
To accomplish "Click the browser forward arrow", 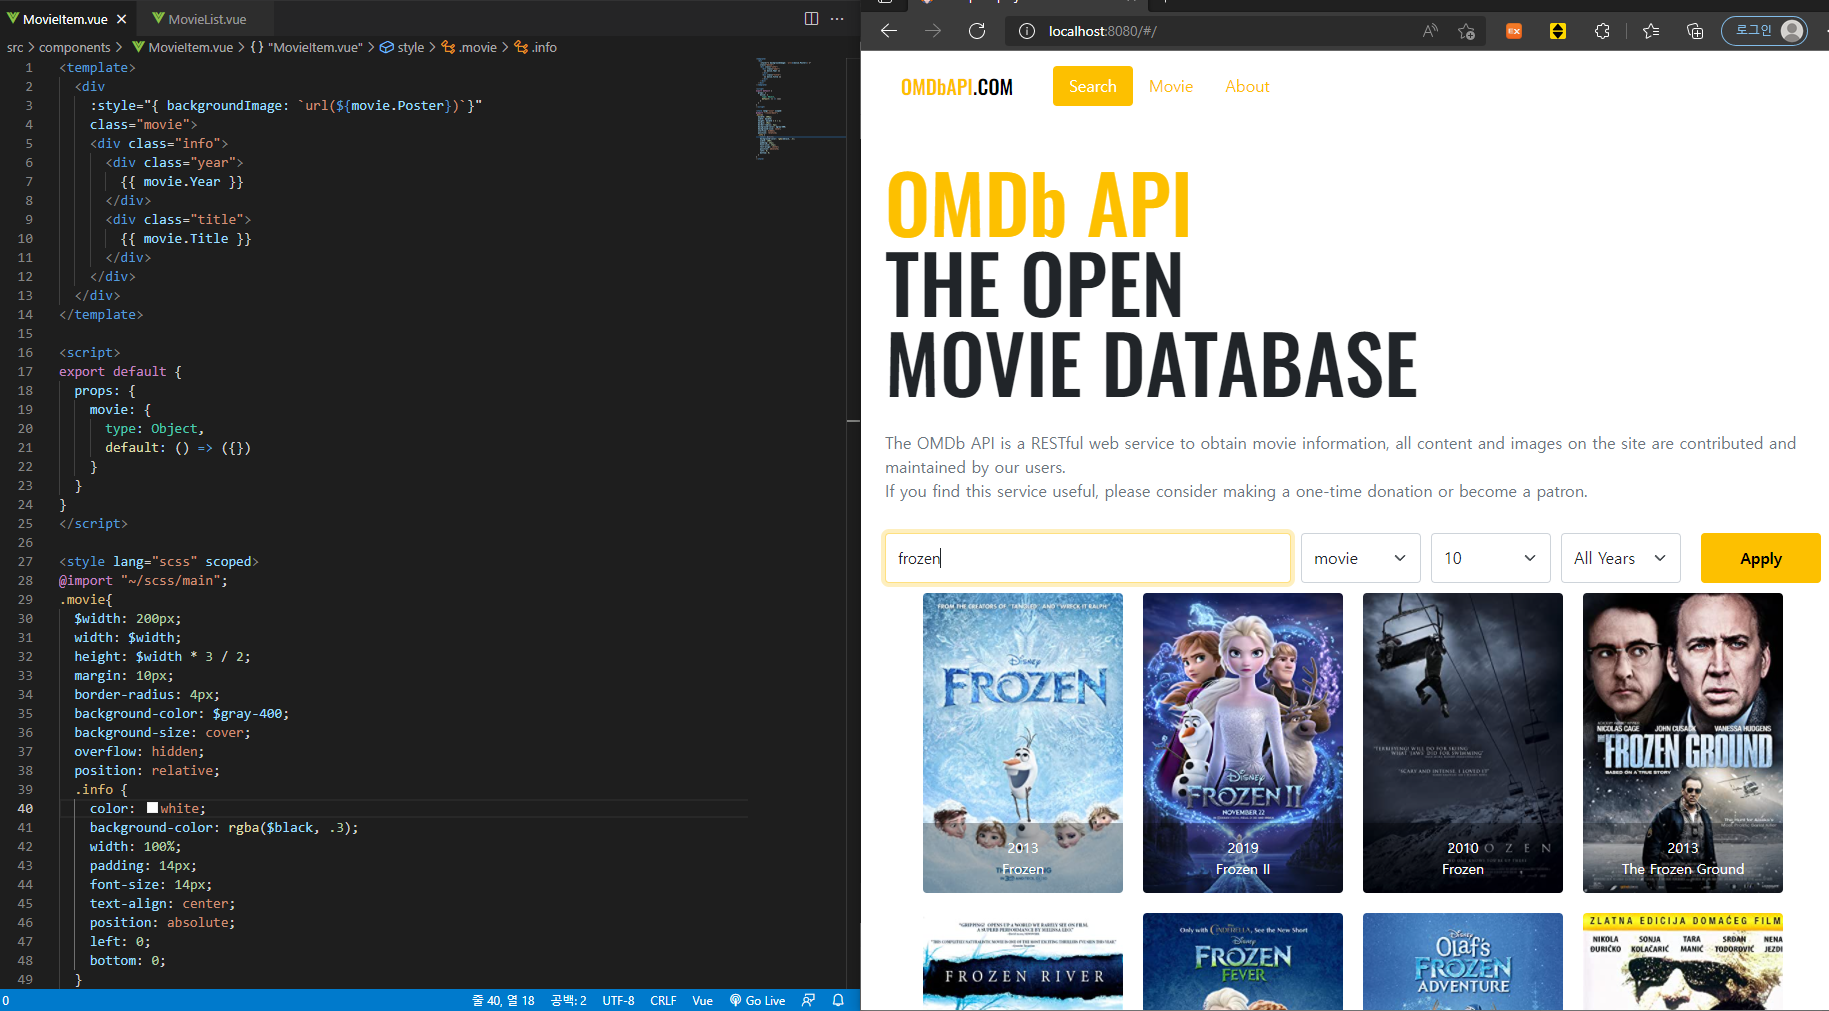I will pos(933,31).
